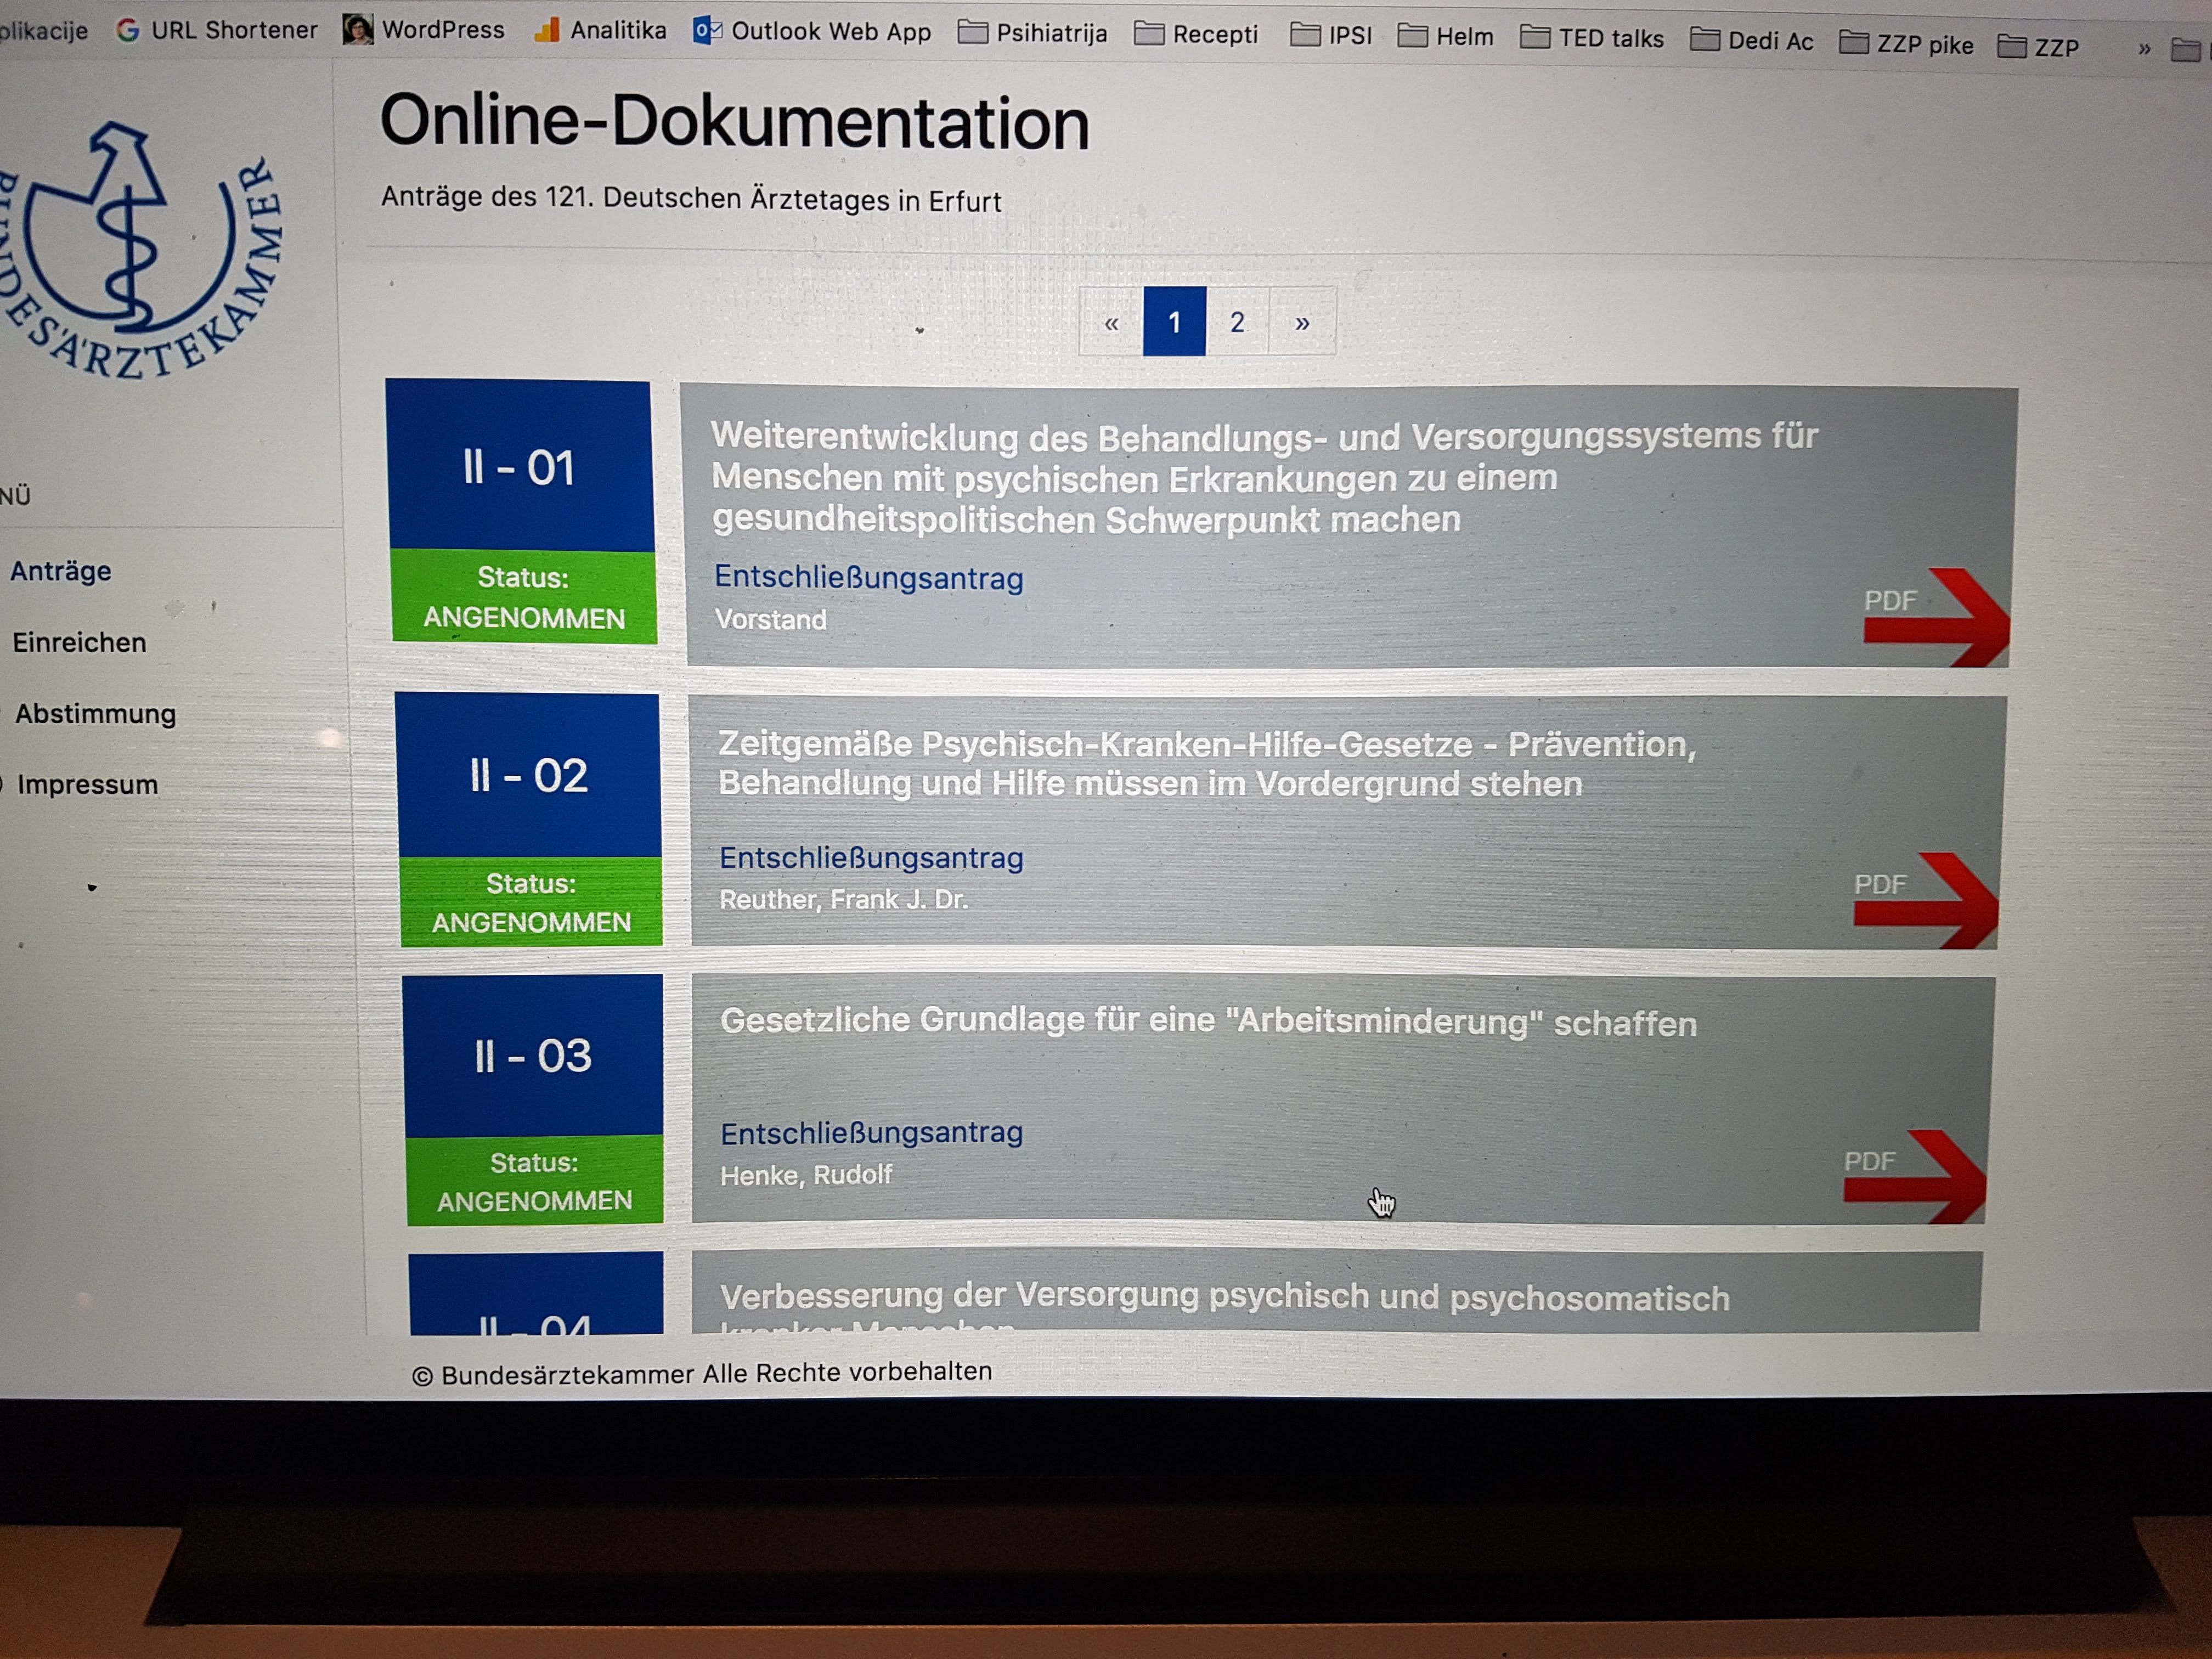Click the II - 02 motion number tile
Screen dimensions: 2212x1659
tap(528, 776)
